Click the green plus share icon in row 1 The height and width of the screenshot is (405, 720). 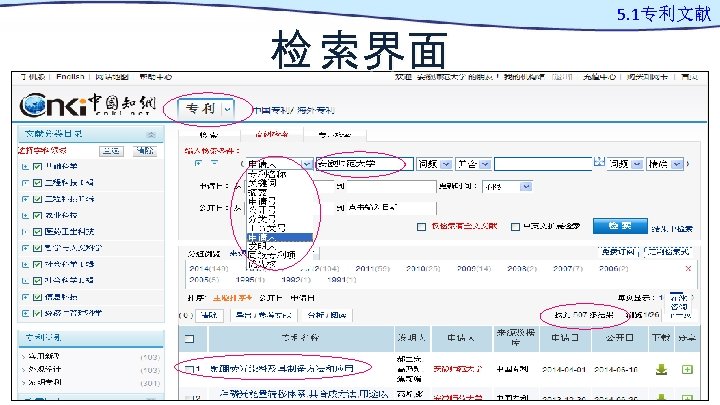coord(687,369)
